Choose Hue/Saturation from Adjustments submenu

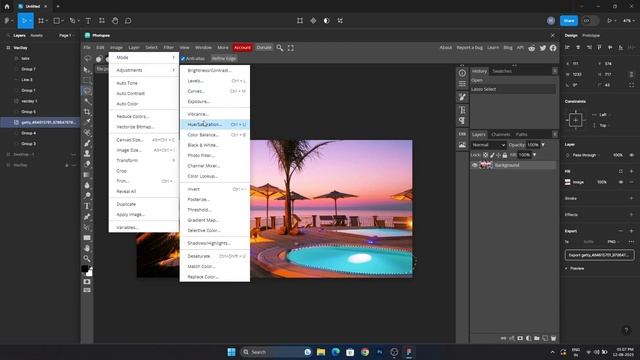tap(215, 124)
